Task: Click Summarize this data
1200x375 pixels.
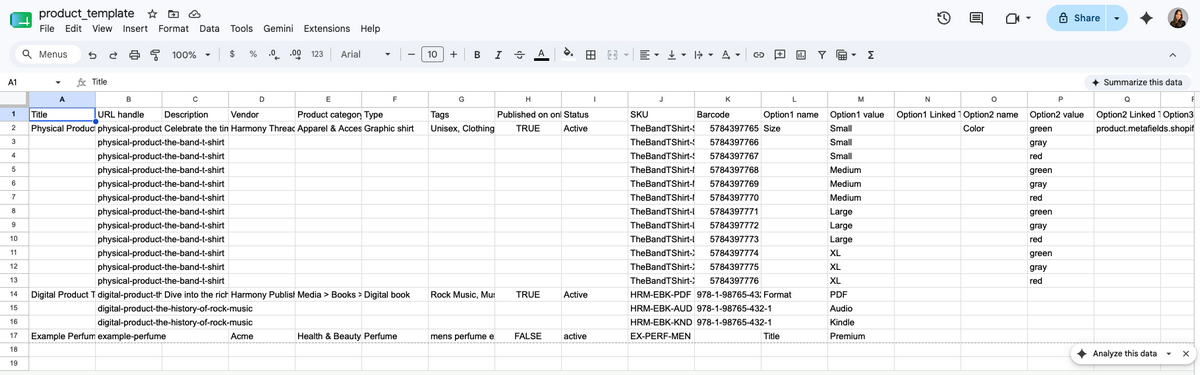Action: (1137, 82)
